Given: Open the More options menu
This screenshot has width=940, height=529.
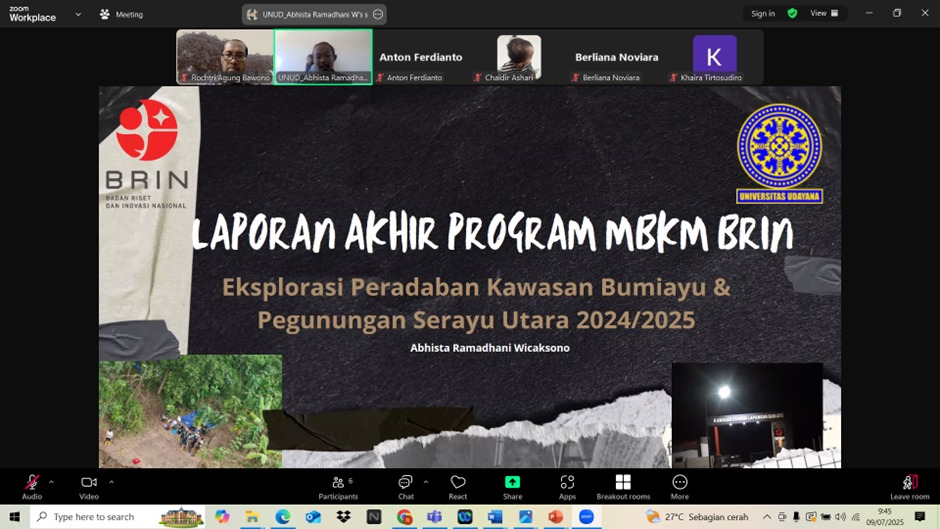Looking at the screenshot, I should pos(679,486).
